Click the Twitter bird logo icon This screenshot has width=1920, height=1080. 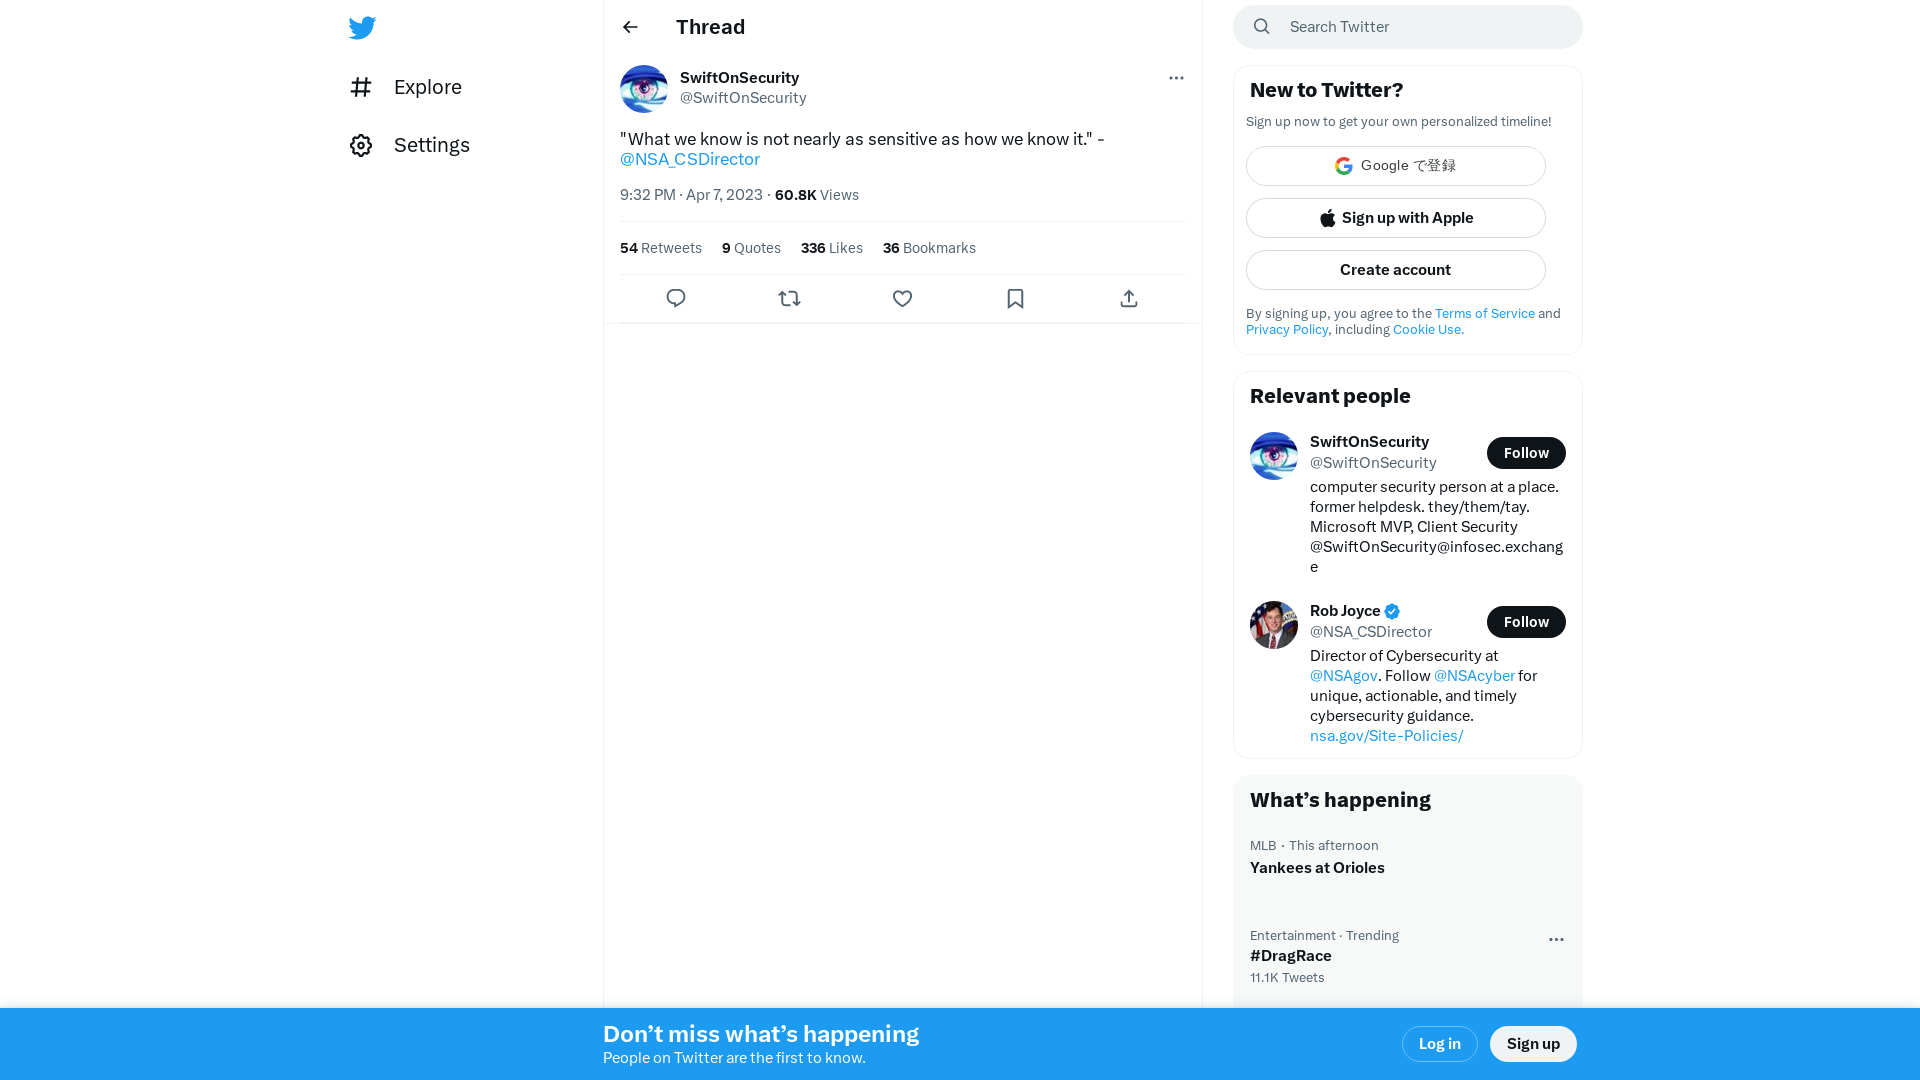coord(361,26)
